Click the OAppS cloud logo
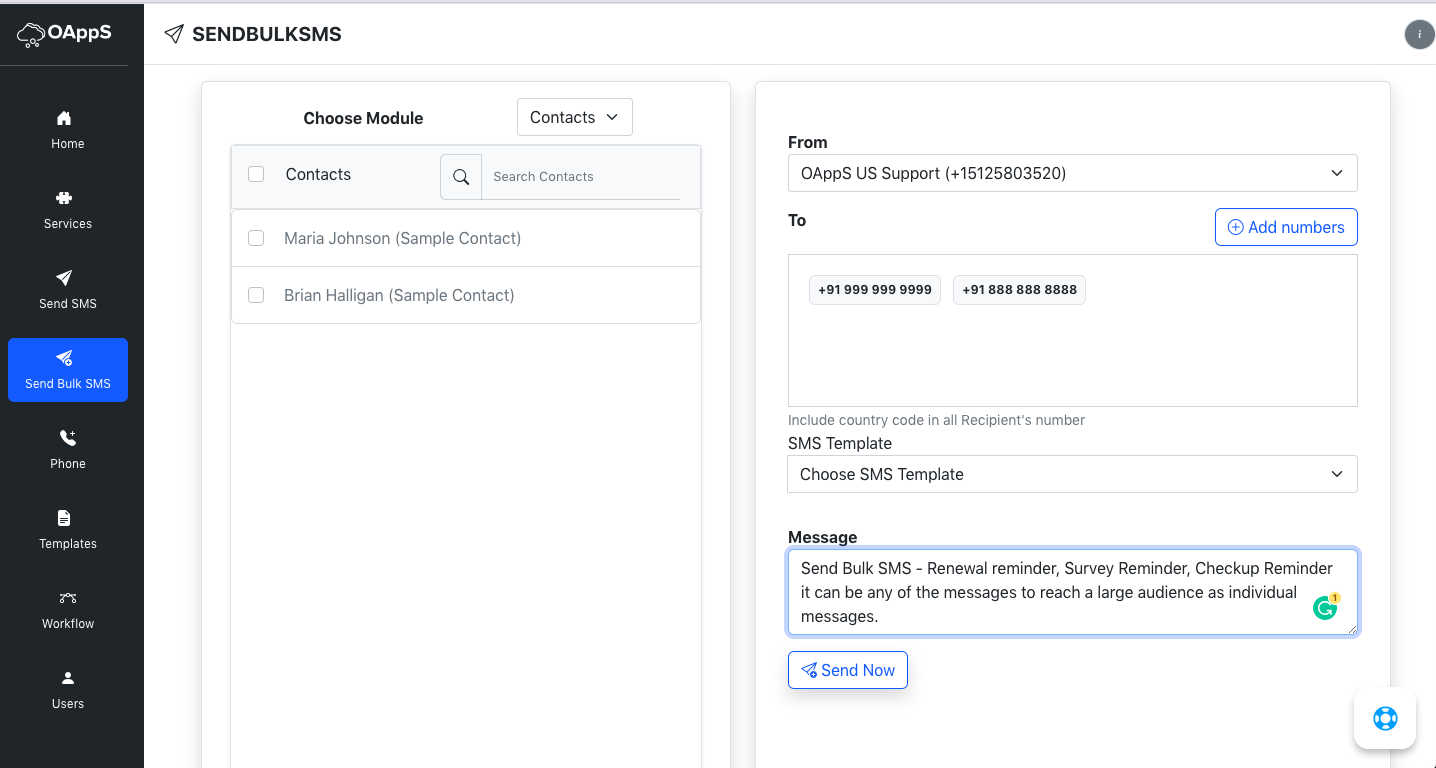This screenshot has height=768, width=1436. pos(64,35)
